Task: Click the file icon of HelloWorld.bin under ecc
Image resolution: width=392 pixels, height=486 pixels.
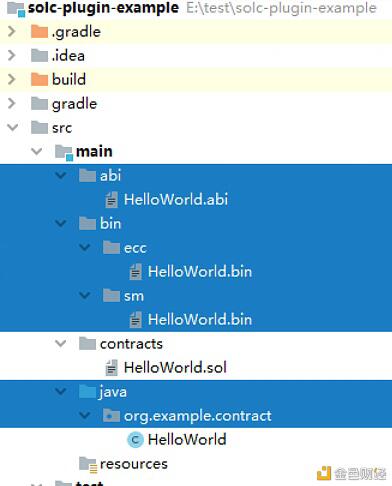Action: [x=136, y=272]
